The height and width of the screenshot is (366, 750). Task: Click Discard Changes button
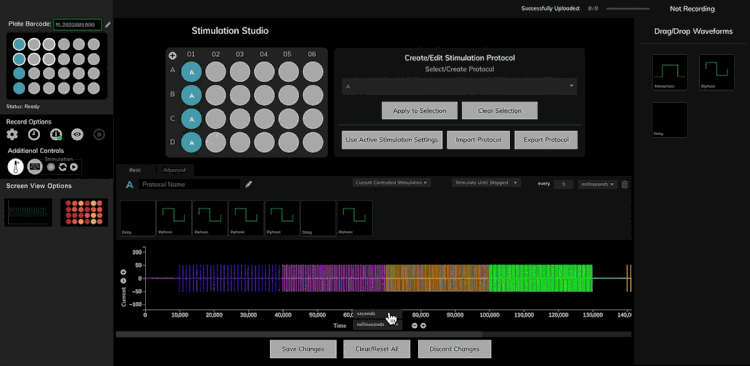pos(454,349)
